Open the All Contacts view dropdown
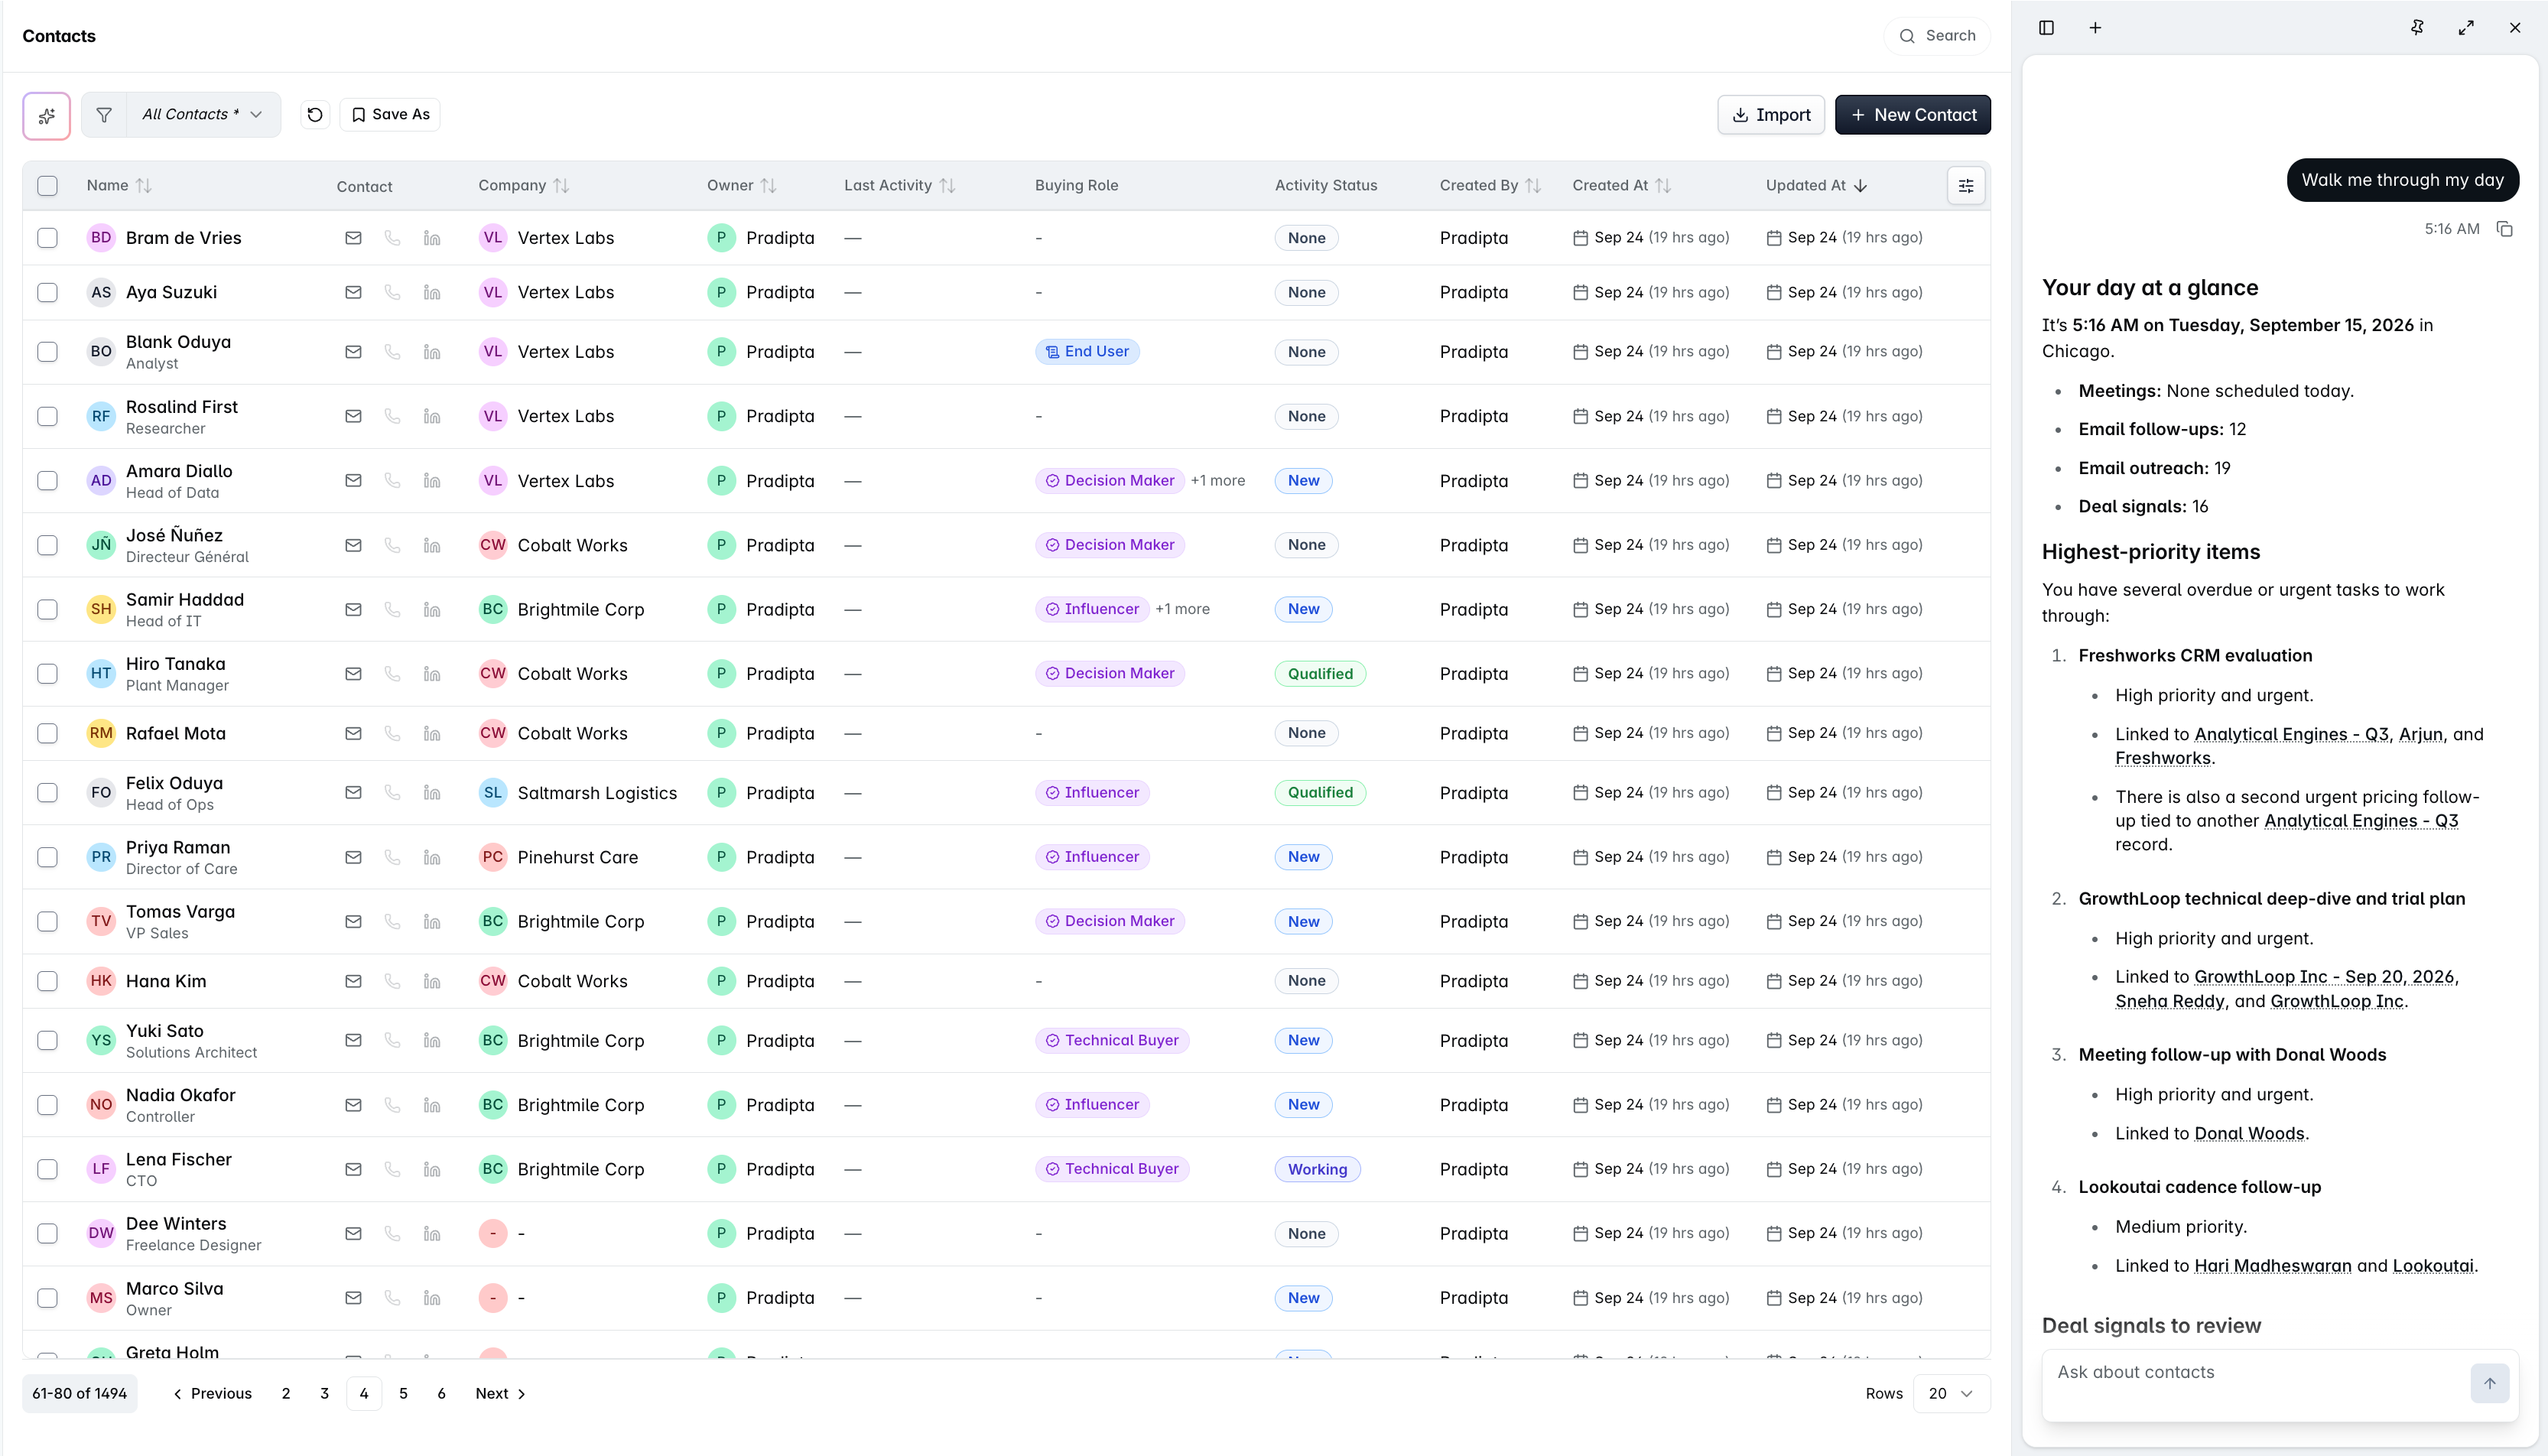Image resolution: width=2548 pixels, height=1456 pixels. (x=203, y=115)
